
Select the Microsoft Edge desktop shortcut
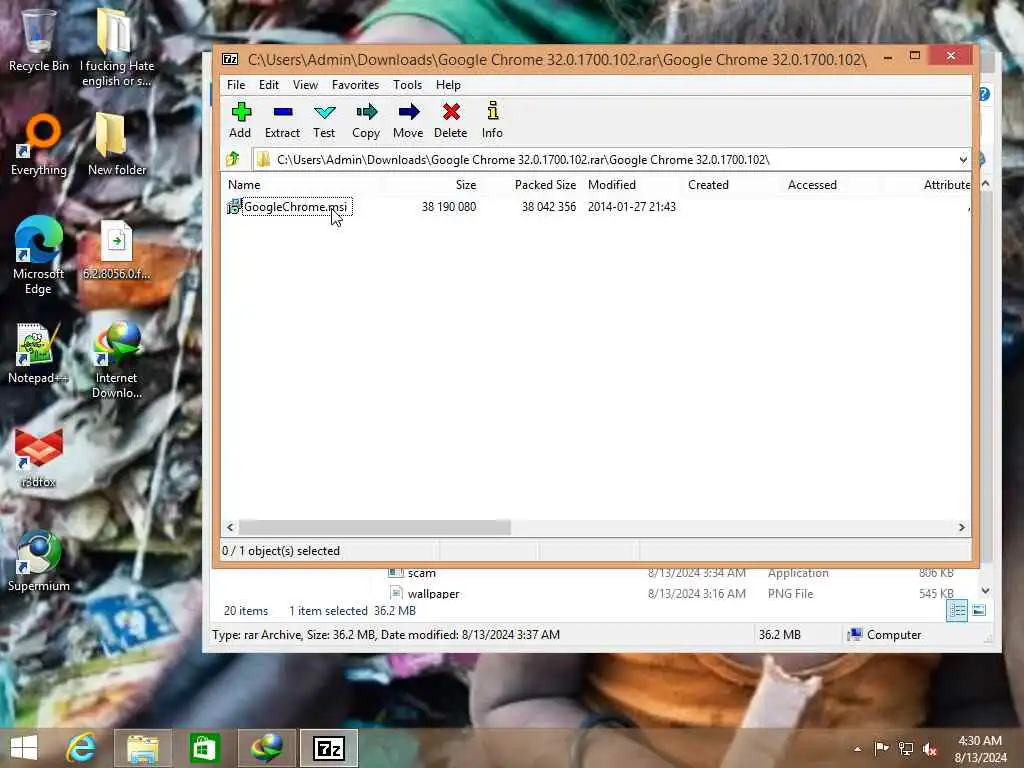pyautogui.click(x=38, y=255)
